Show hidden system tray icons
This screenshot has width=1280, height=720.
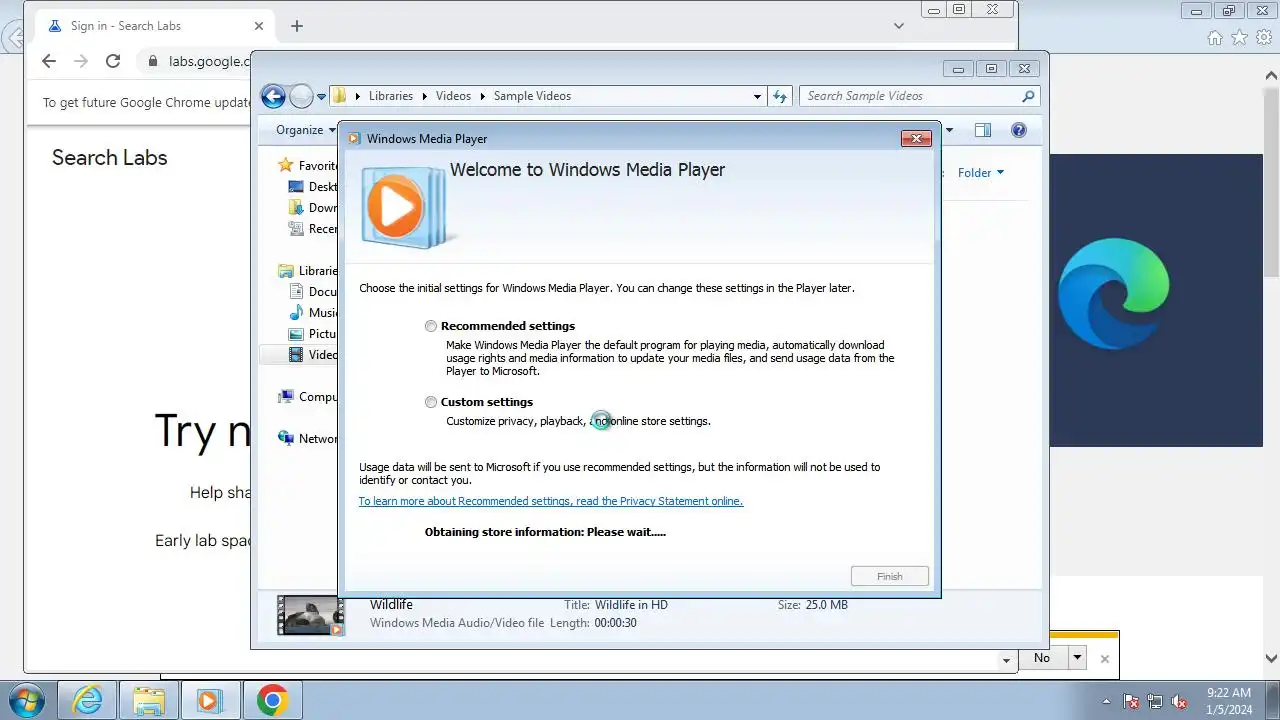click(1107, 701)
